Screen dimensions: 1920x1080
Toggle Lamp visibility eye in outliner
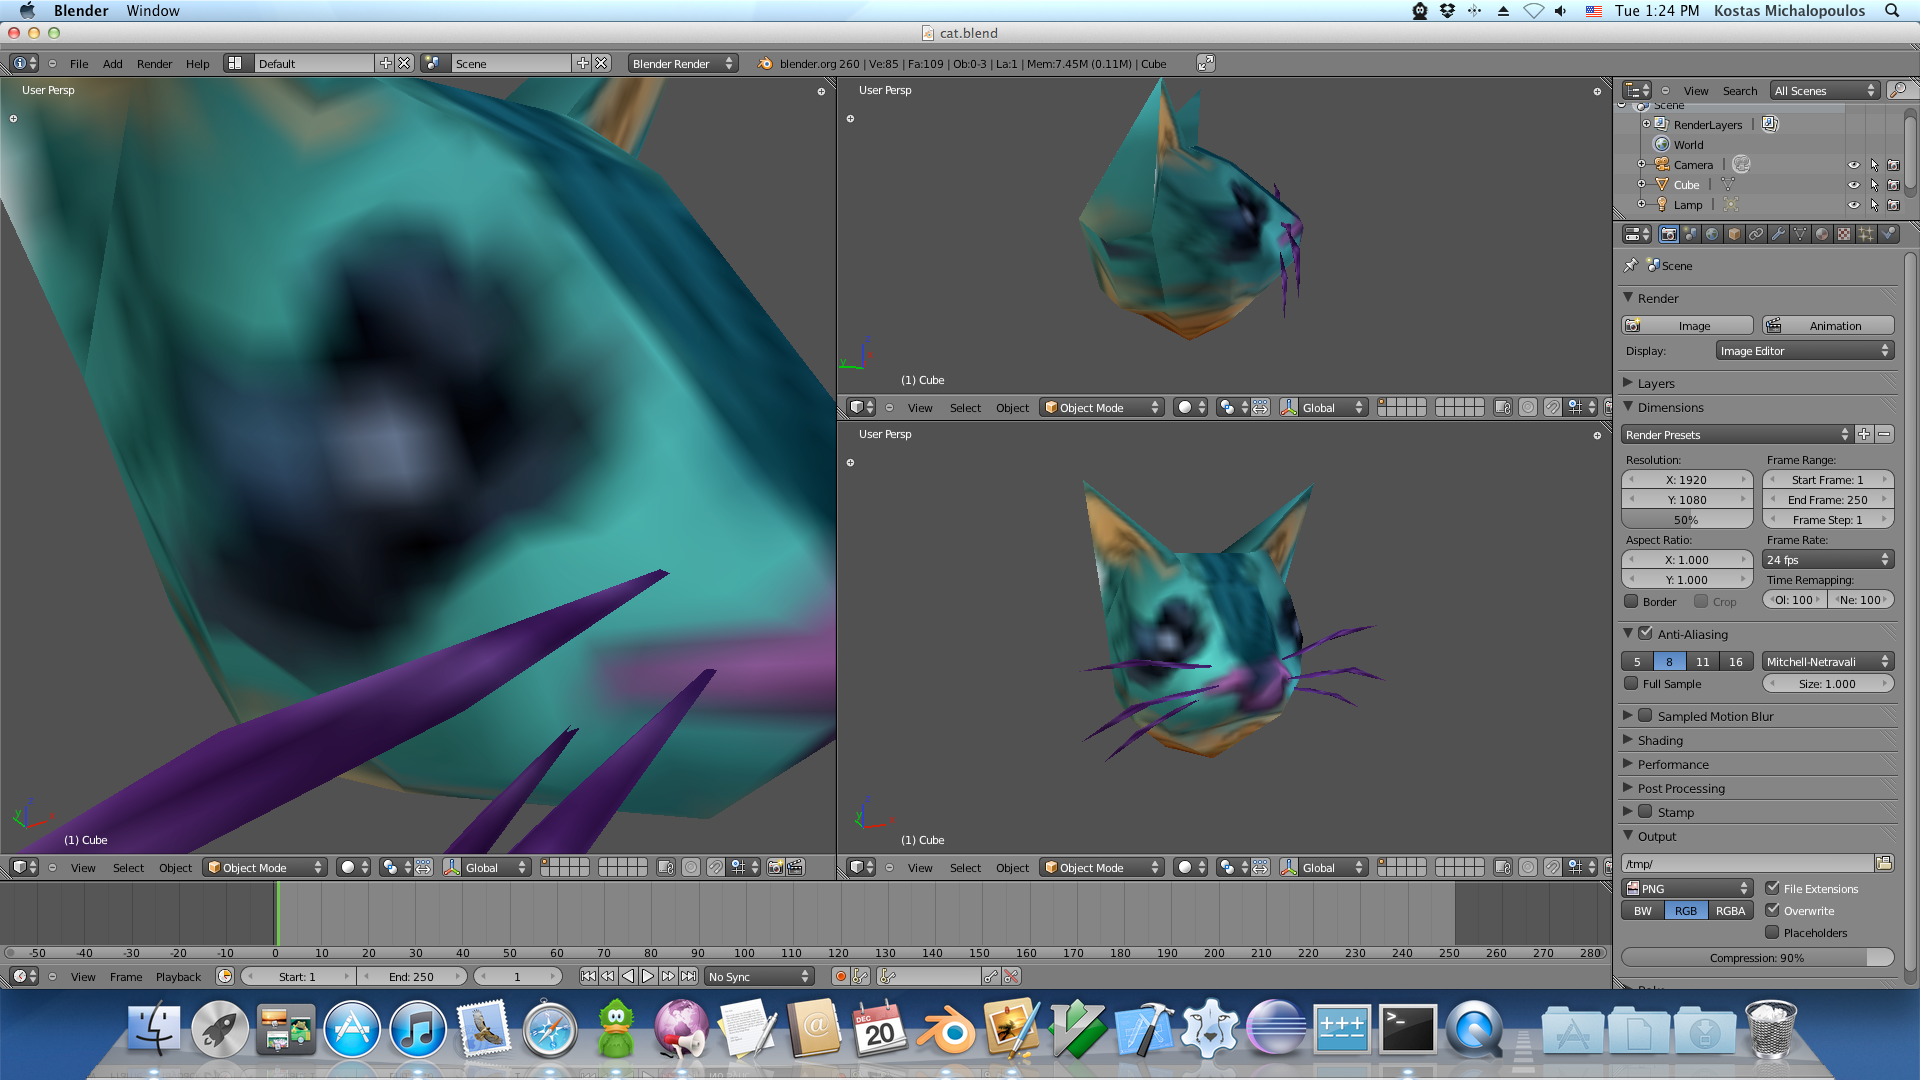tap(1853, 204)
